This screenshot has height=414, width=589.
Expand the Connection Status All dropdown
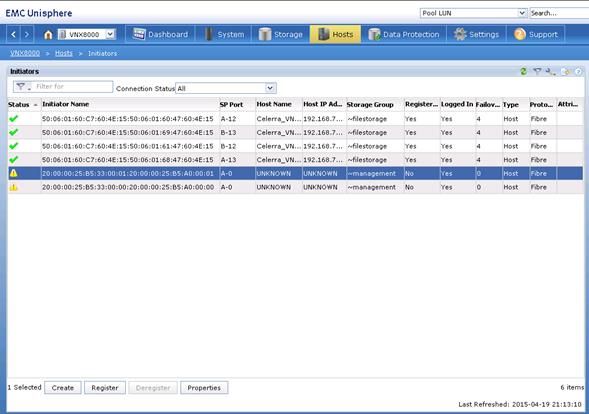(x=270, y=88)
